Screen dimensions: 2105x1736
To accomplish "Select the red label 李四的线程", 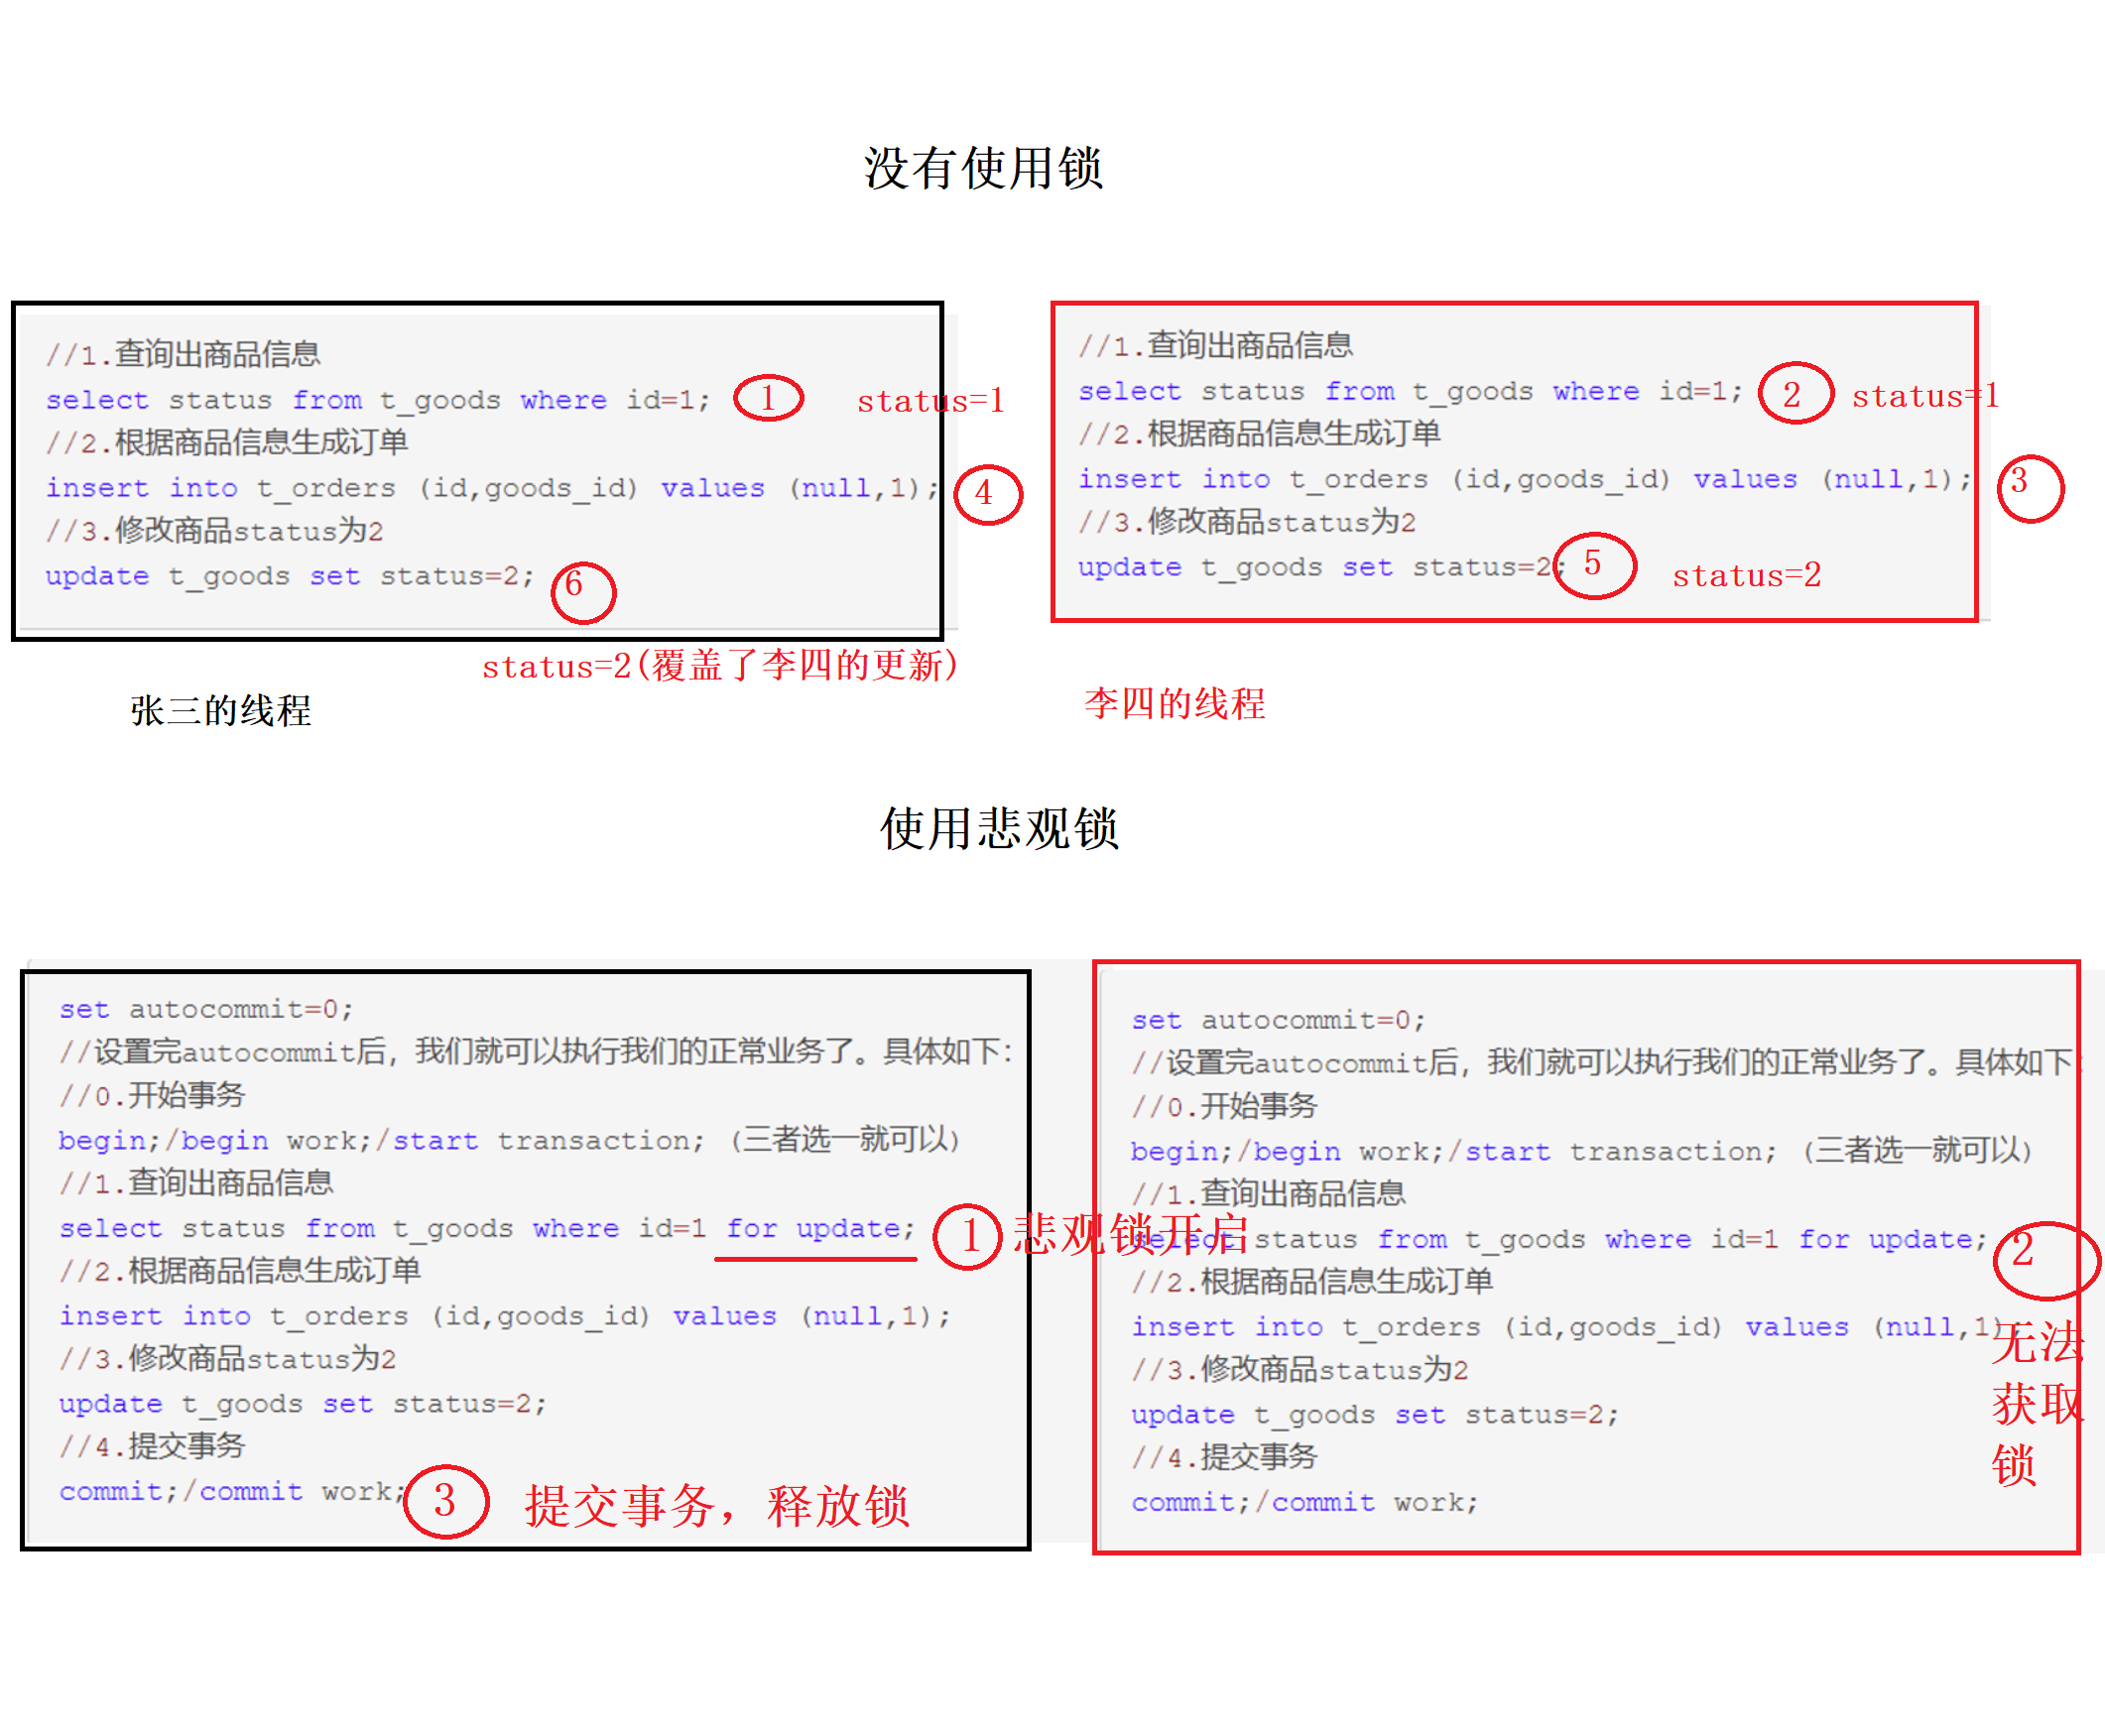I will click(1174, 703).
